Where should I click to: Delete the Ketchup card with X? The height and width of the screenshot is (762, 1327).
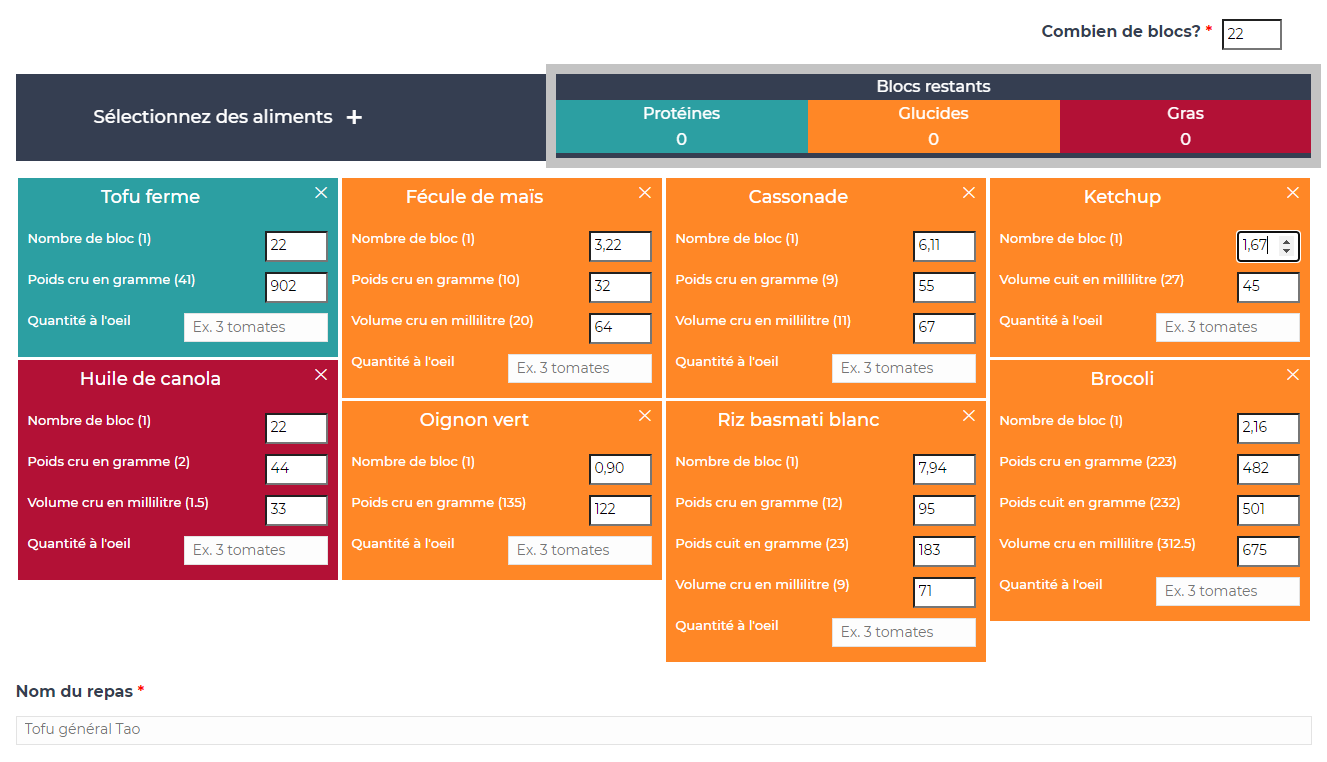coord(1293,193)
